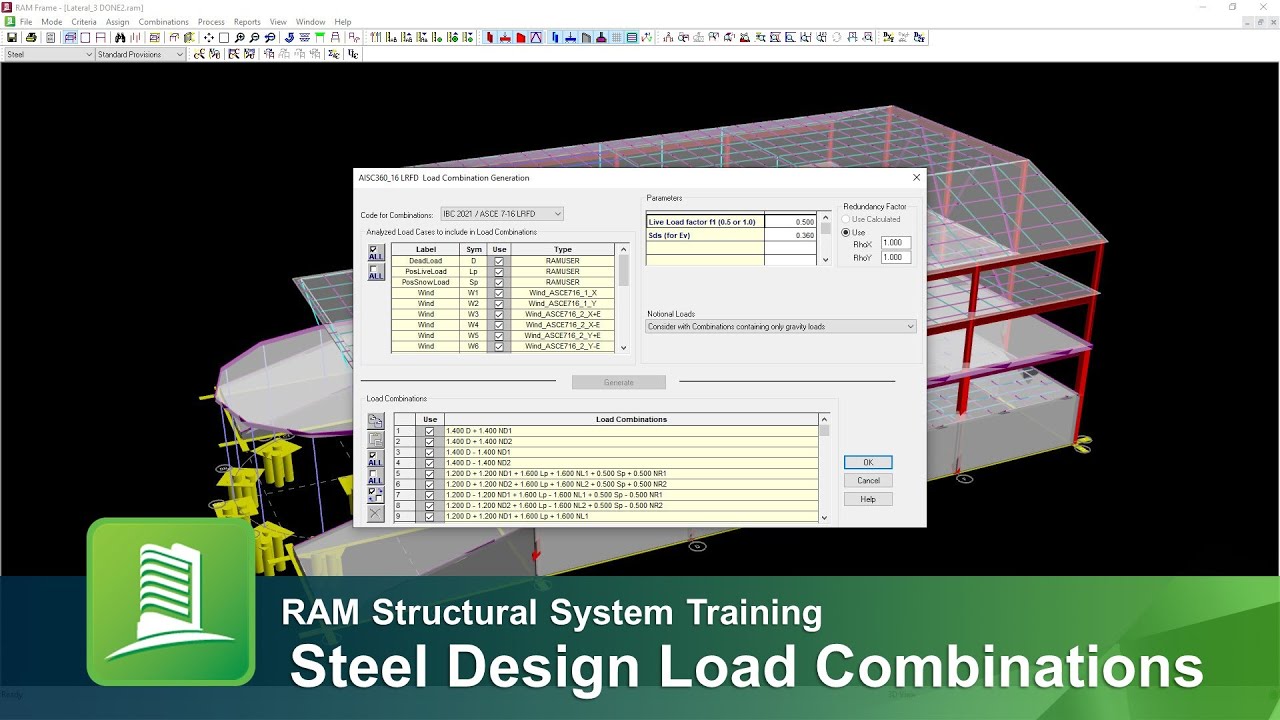Uncheck all analyzed load cases with empty ALL icon
The width and height of the screenshot is (1280, 720).
tap(376, 272)
